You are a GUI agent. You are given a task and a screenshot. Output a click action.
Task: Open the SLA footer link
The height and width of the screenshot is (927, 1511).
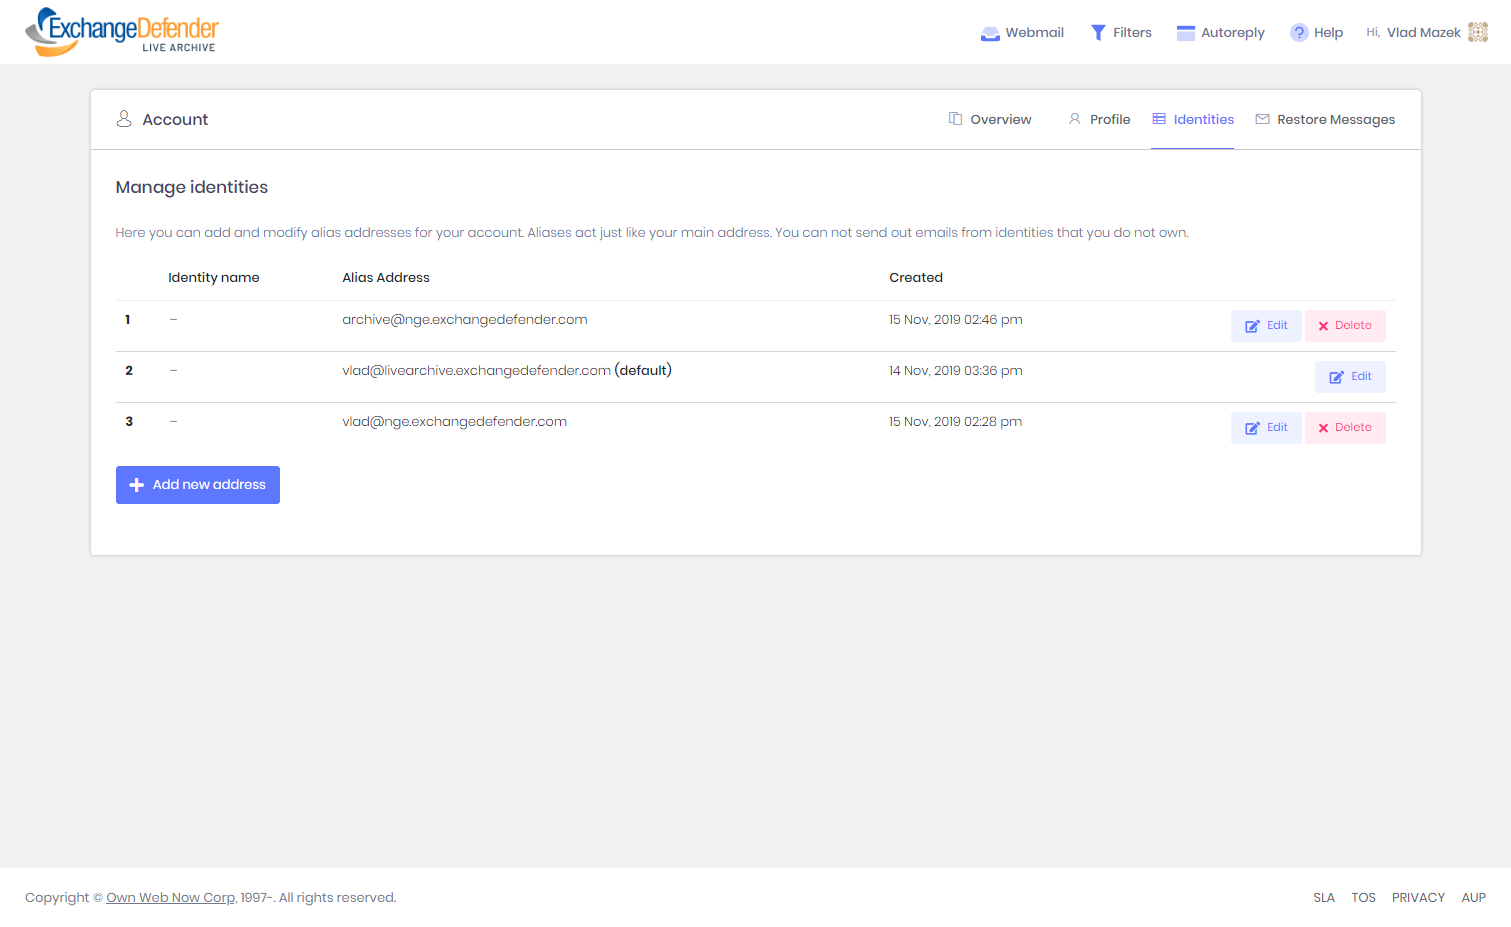[1323, 898]
